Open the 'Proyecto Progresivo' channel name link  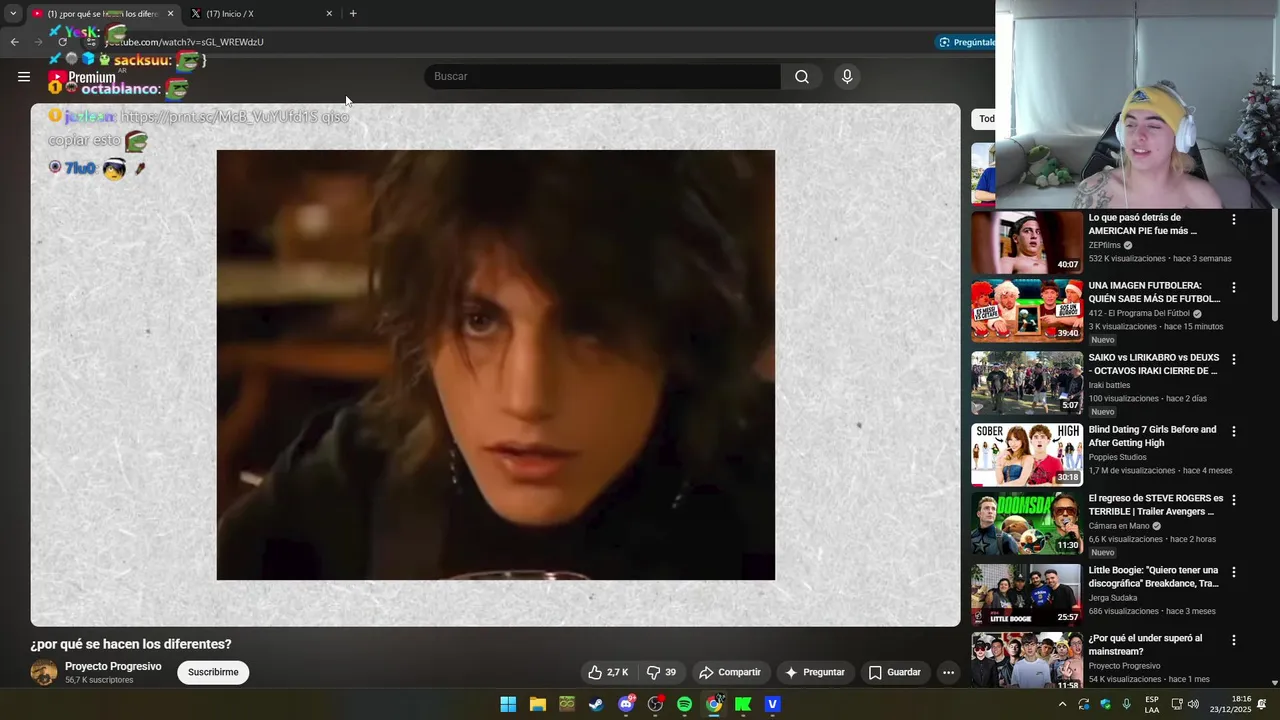[113, 666]
